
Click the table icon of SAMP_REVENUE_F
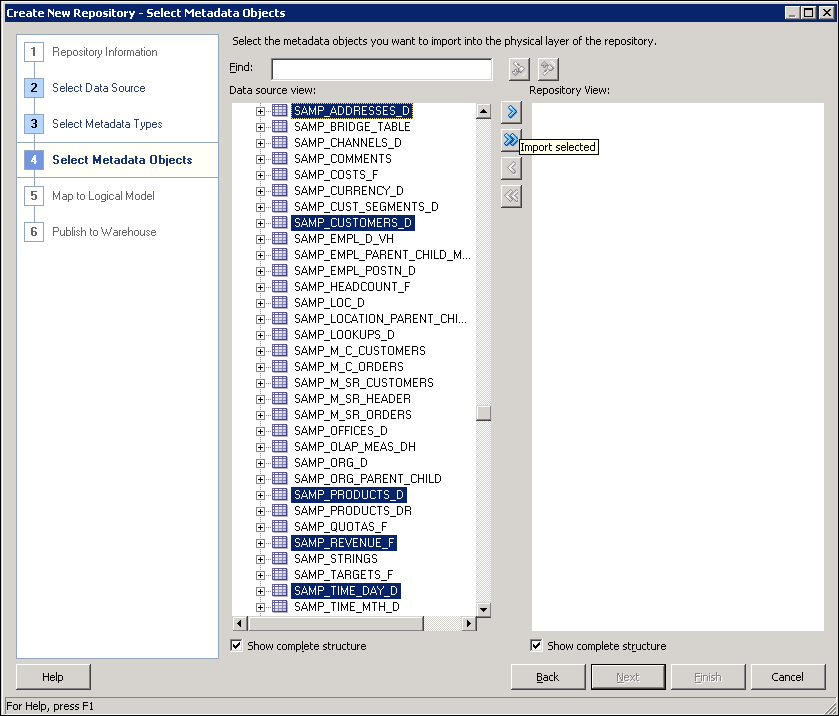279,543
